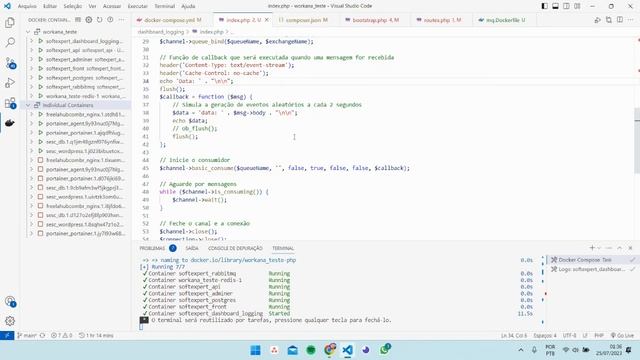Screen dimensions: 640x360
Task: Open the PROBLEMAS panel tab
Action: [x=152, y=248]
